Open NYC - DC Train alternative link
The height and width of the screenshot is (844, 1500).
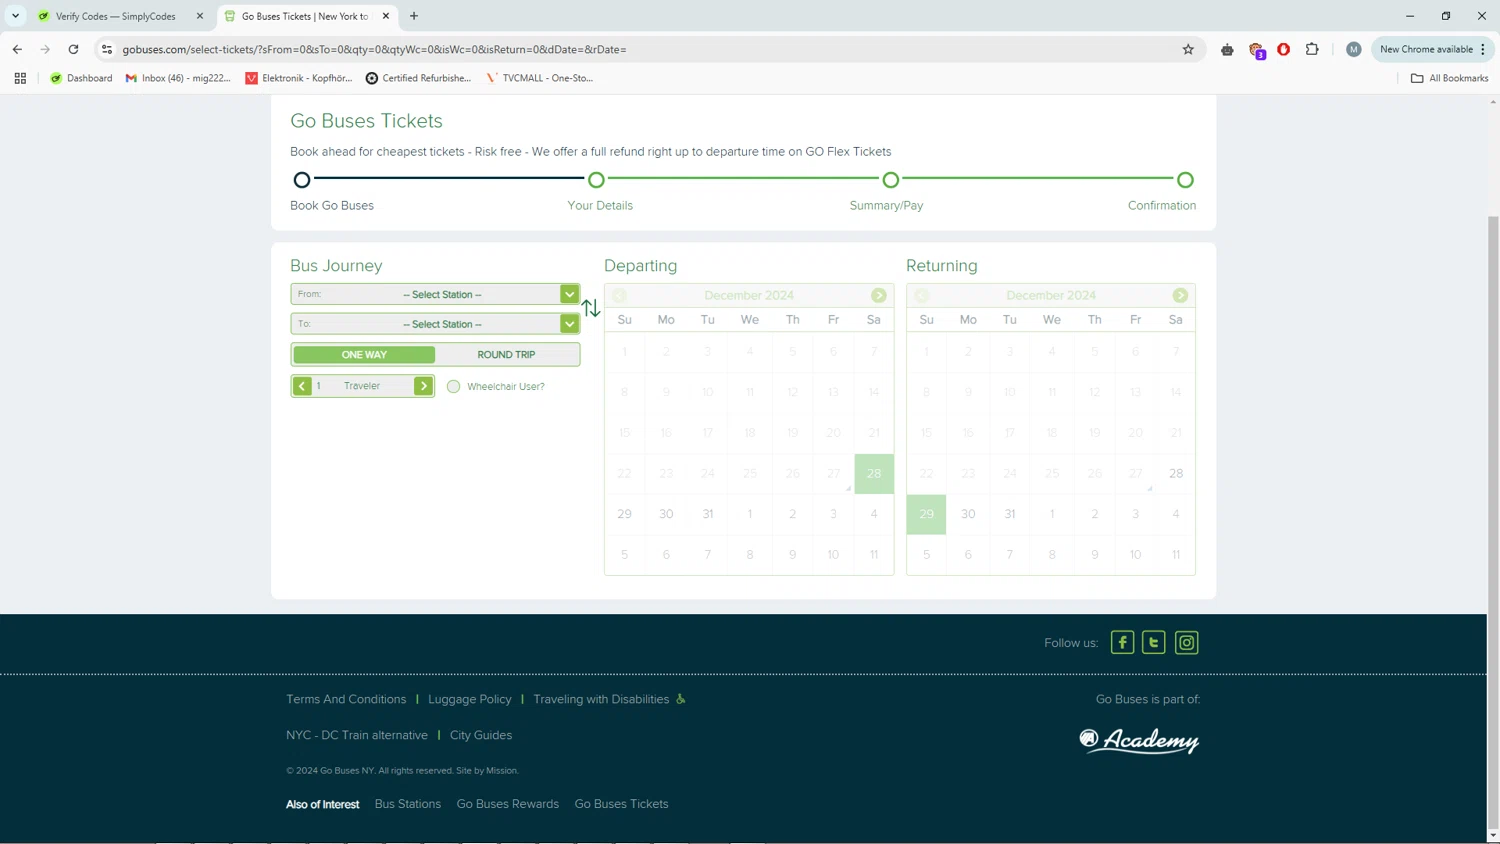coord(357,735)
